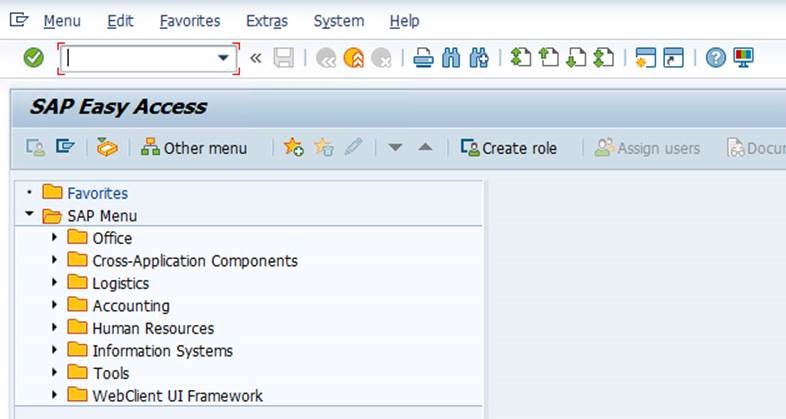
Task: Open the Menu menu
Action: point(62,21)
